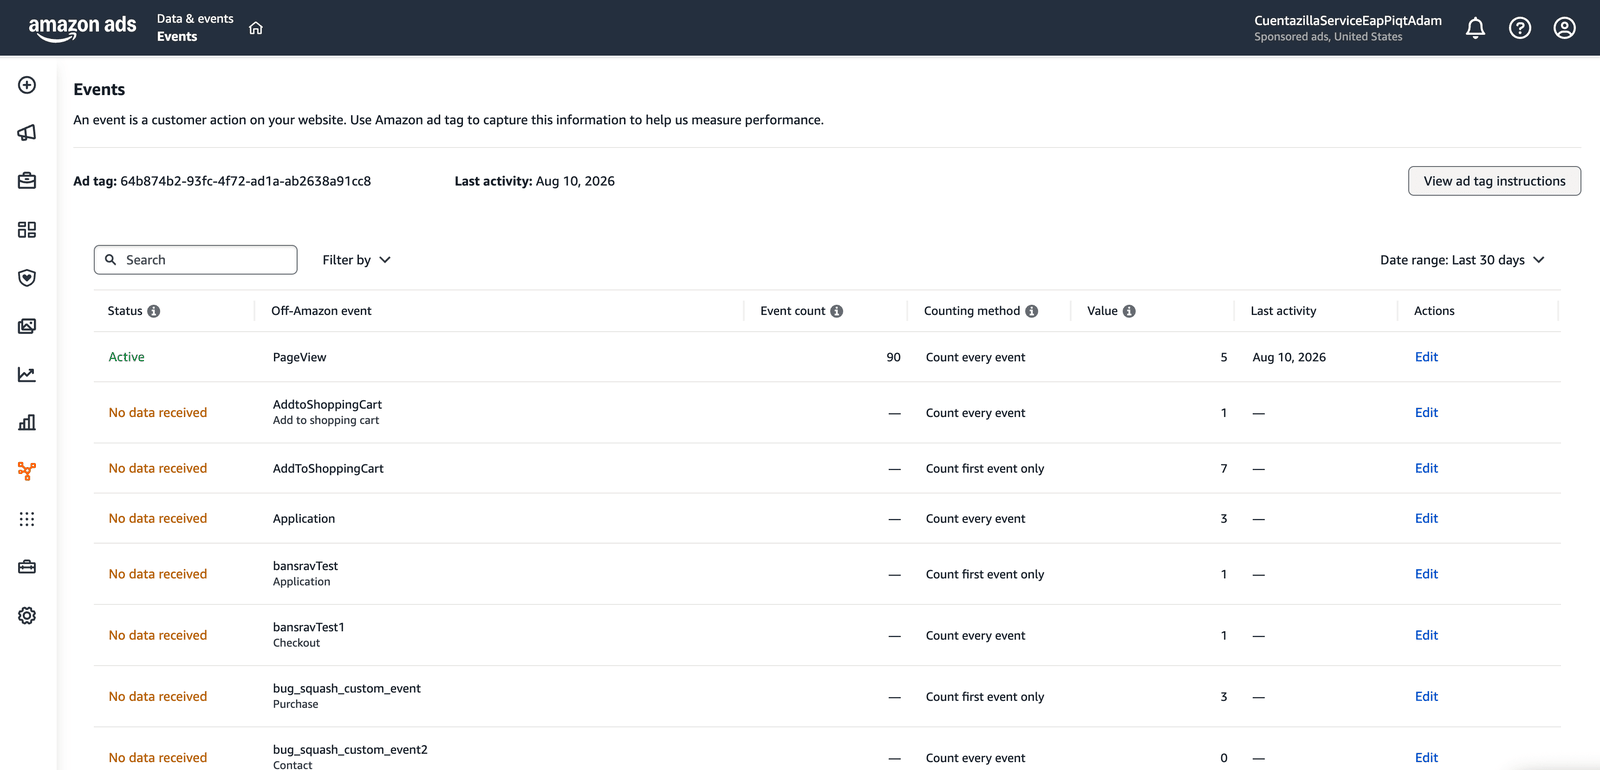Viewport: 1600px width, 770px height.
Task: Open the user account profile icon
Action: 1565,28
